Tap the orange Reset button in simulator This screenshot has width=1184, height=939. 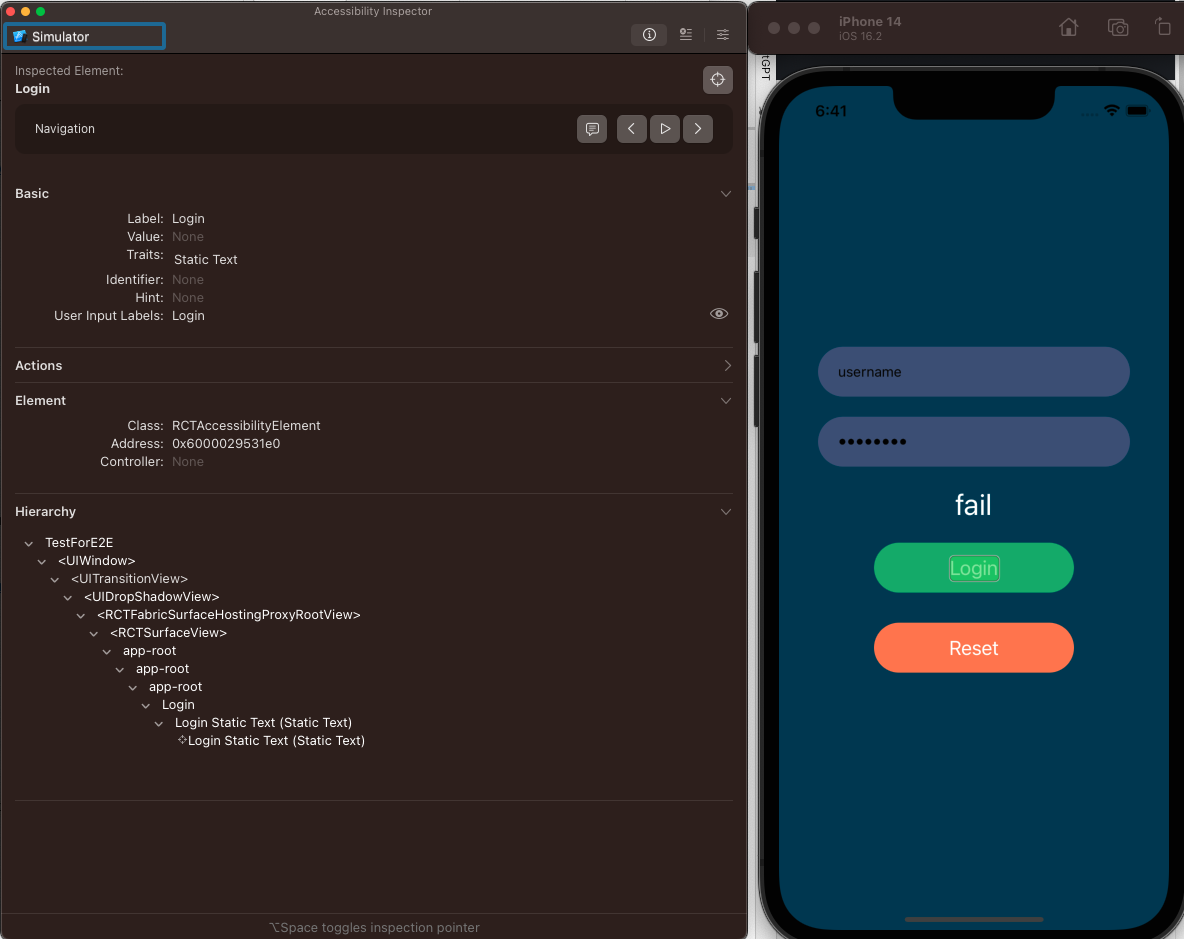click(973, 648)
